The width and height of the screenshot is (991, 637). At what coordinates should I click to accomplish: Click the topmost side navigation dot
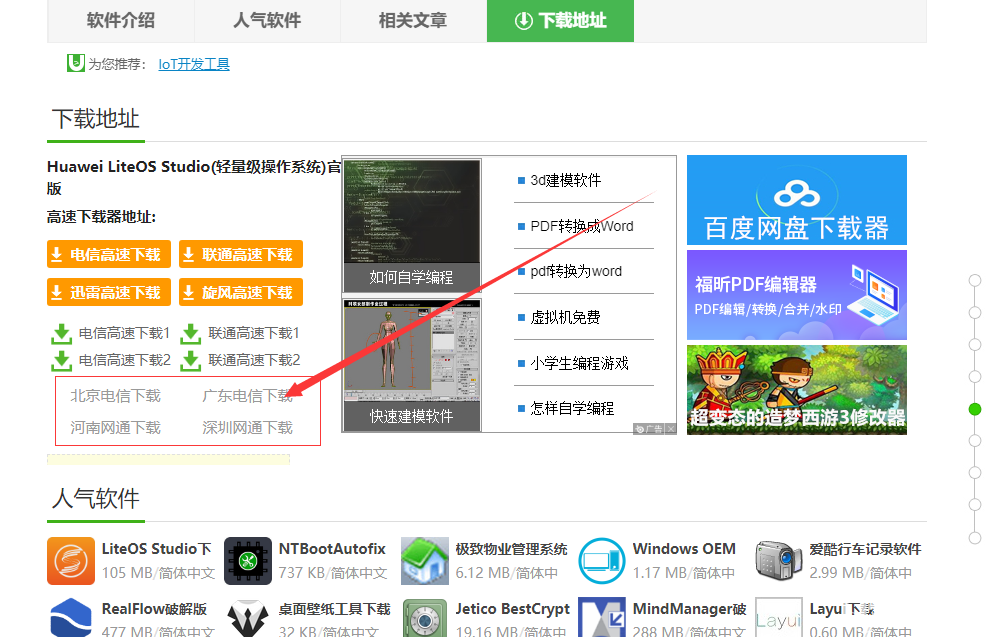975,280
